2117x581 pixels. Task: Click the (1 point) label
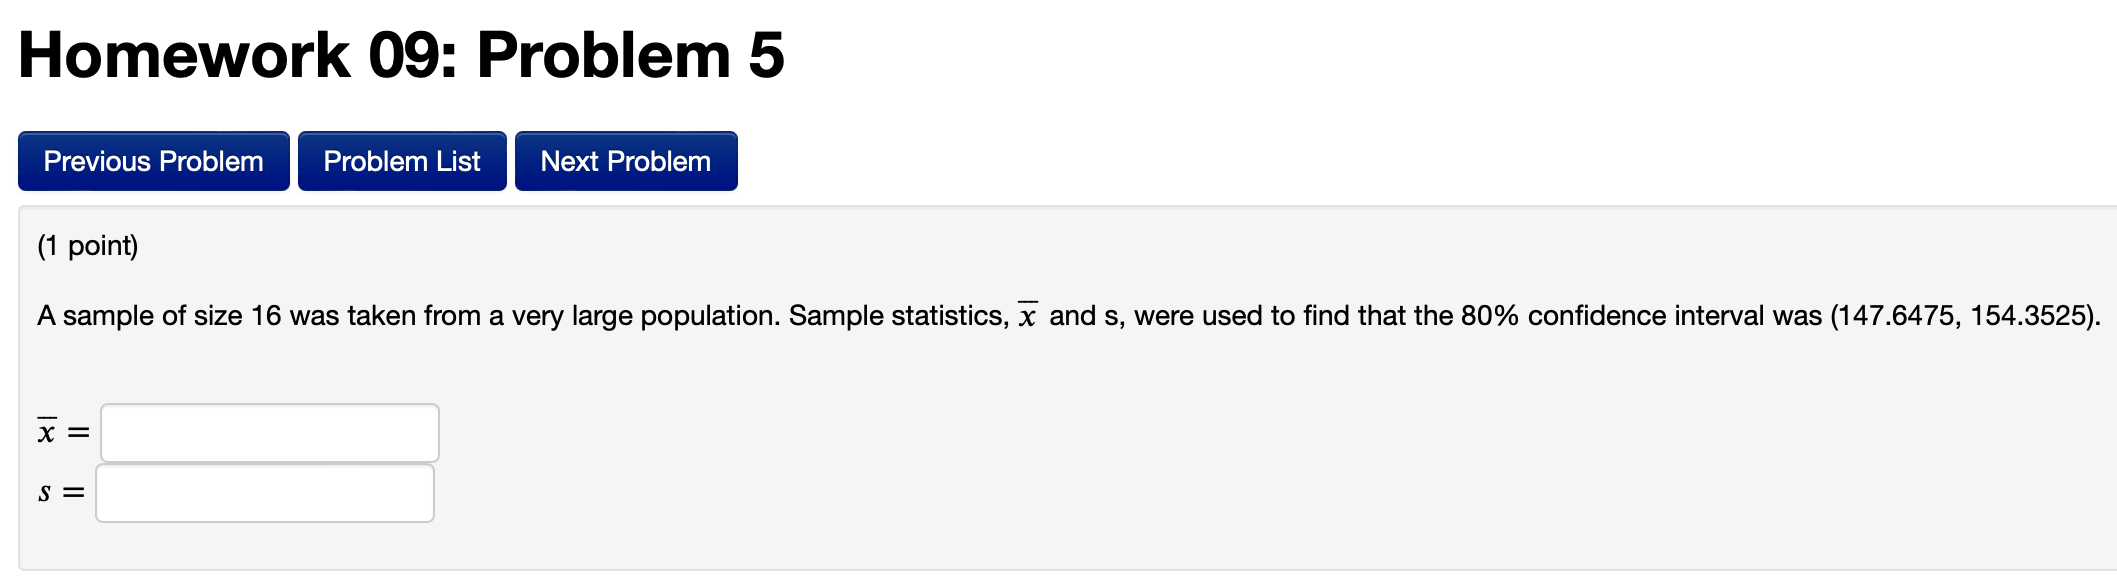tap(90, 245)
